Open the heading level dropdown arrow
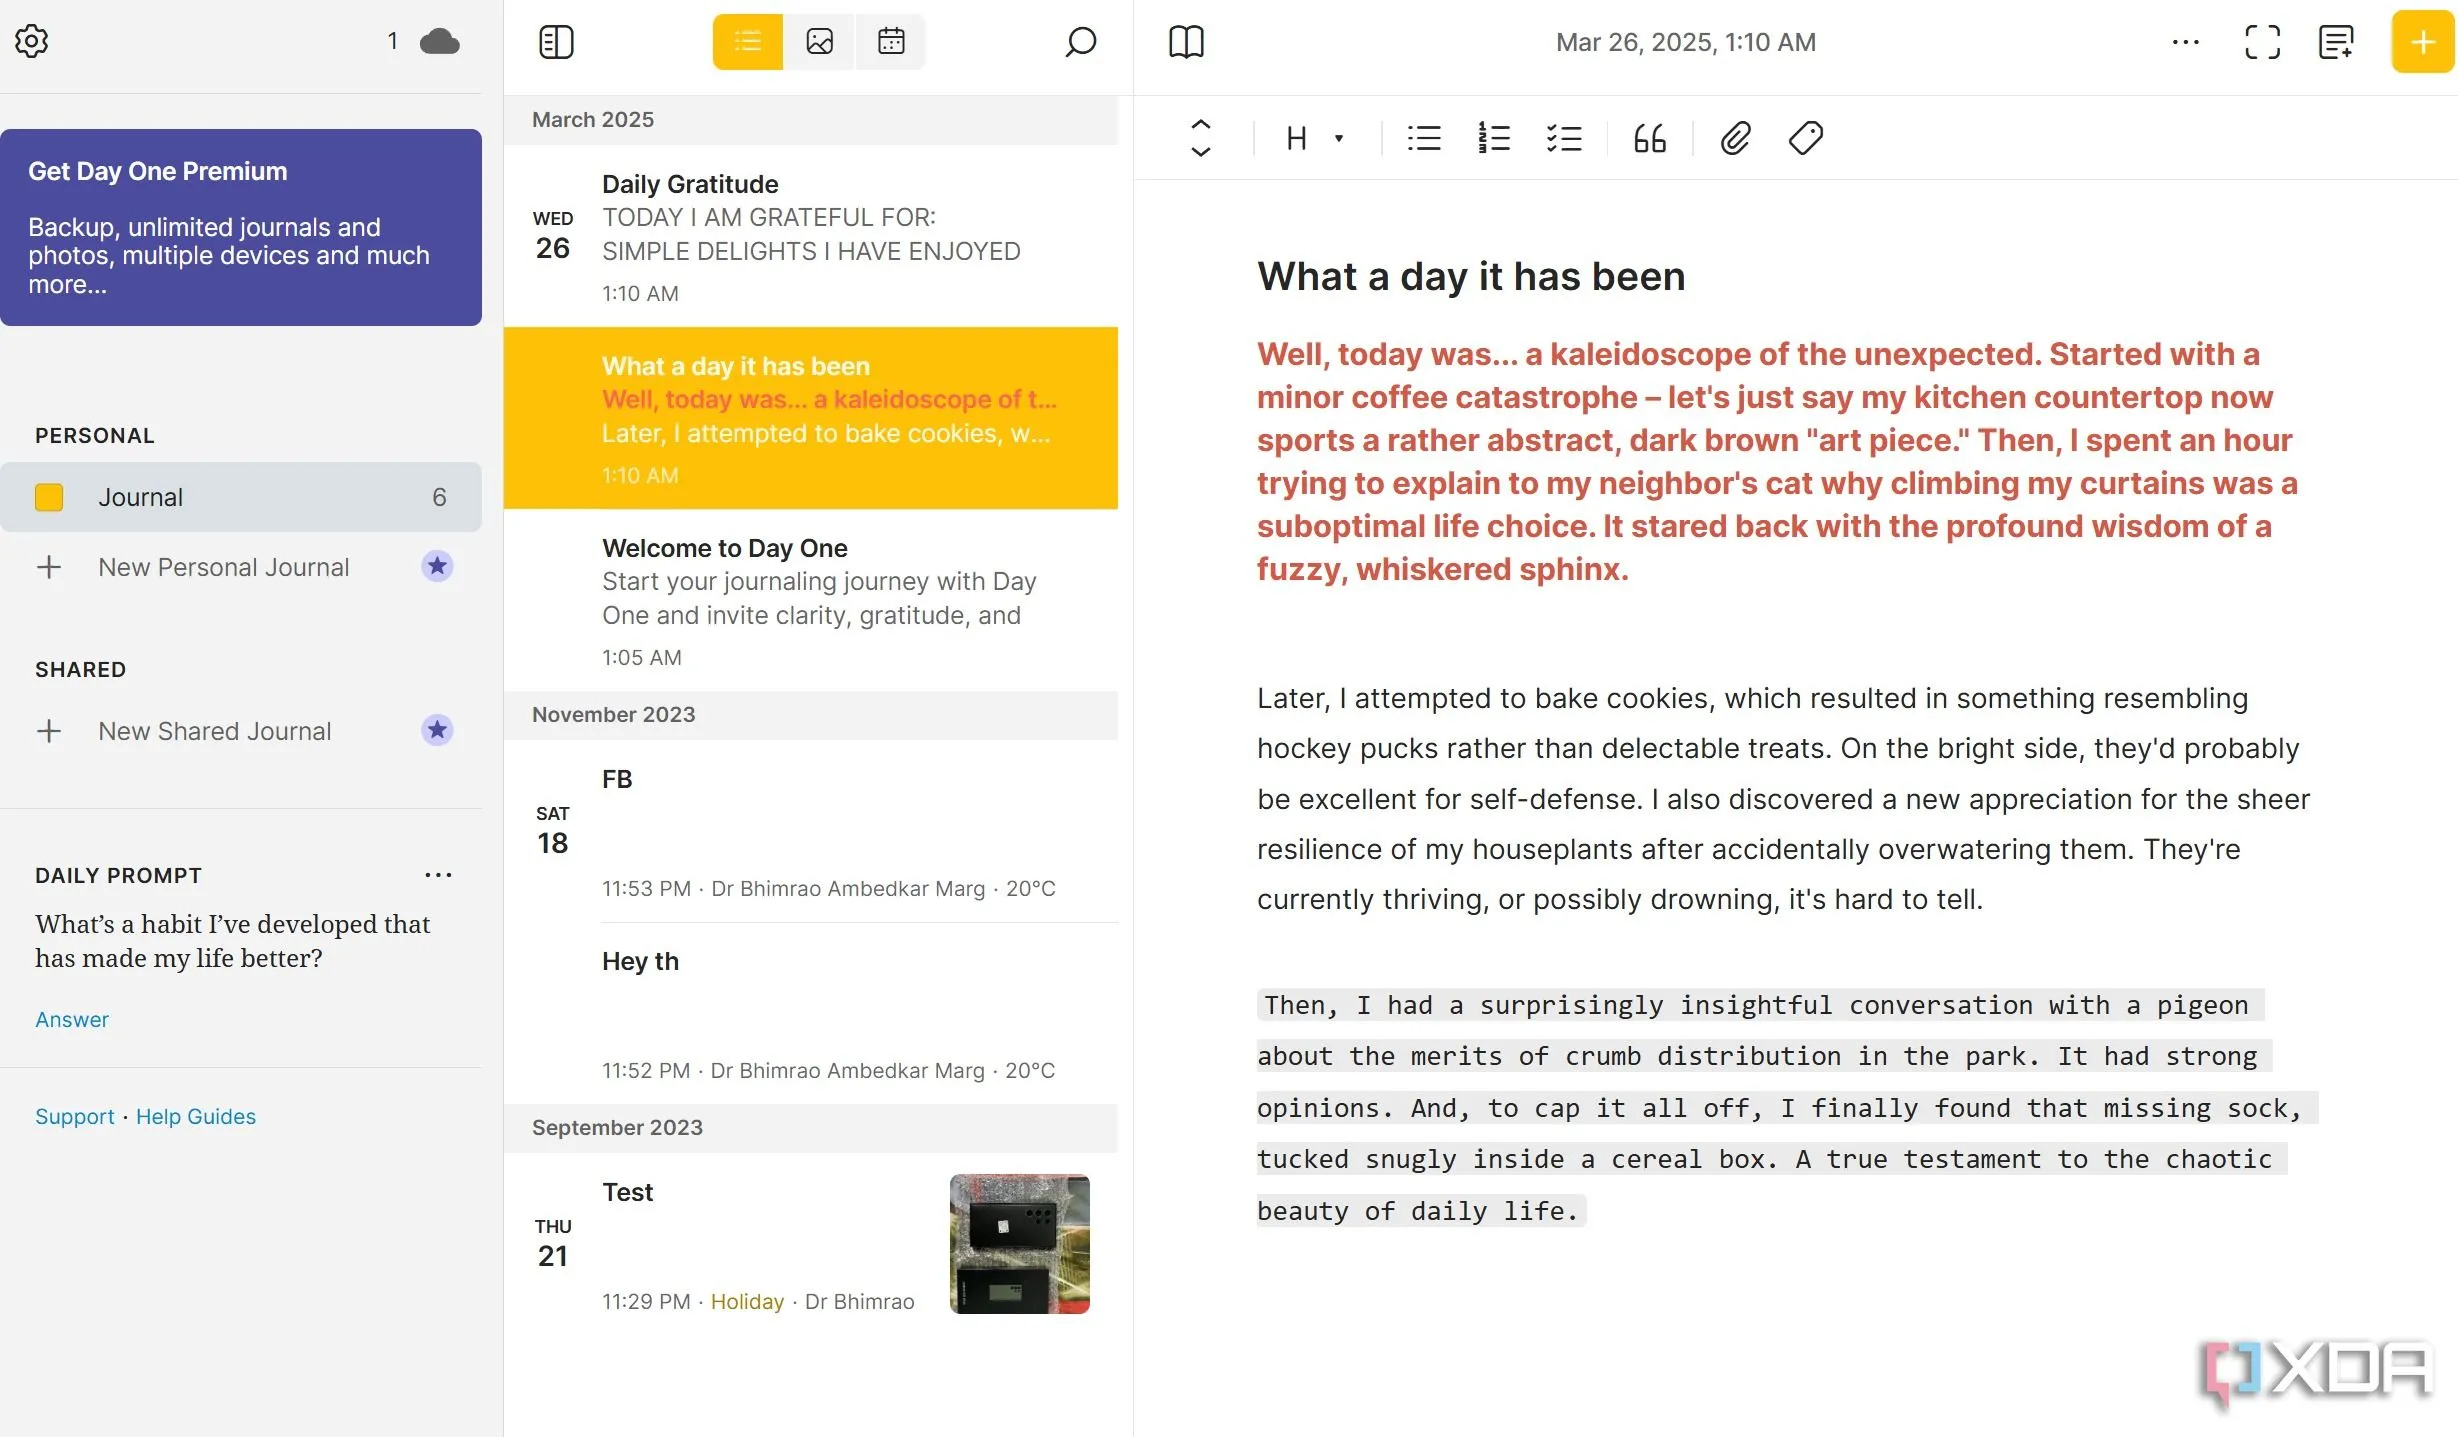The width and height of the screenshot is (2458, 1437). click(1339, 138)
